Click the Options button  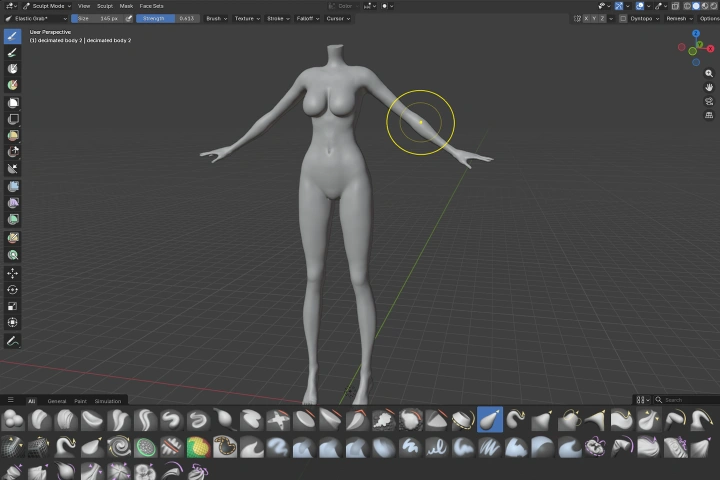tap(709, 18)
